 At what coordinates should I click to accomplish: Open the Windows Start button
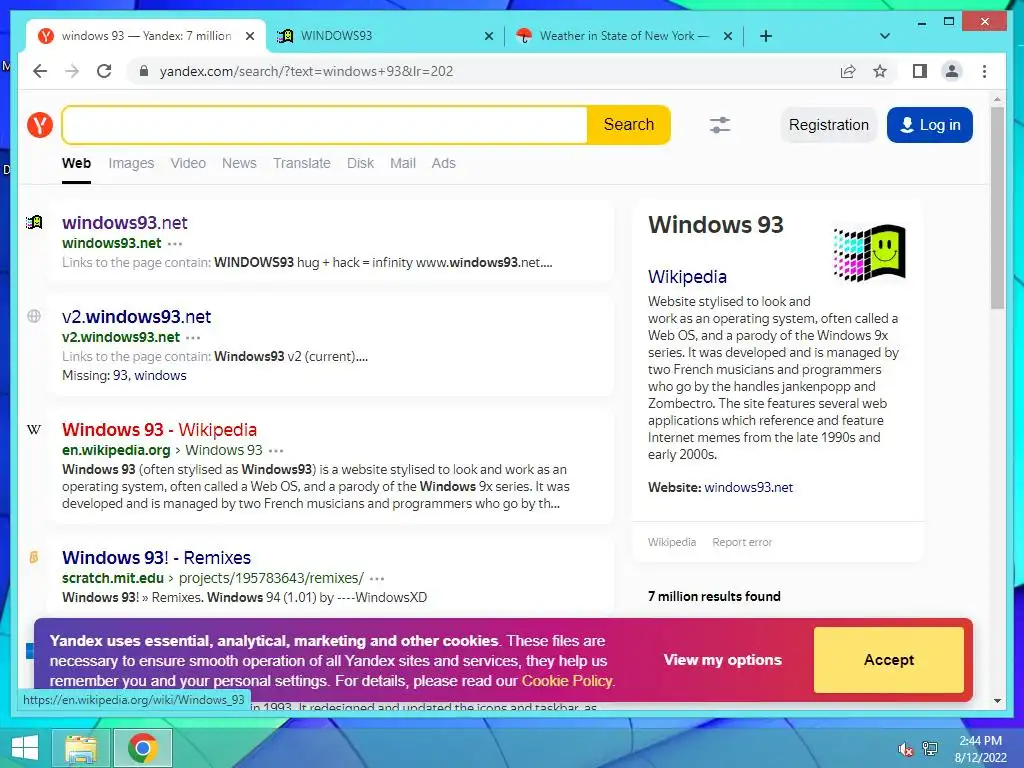click(25, 748)
